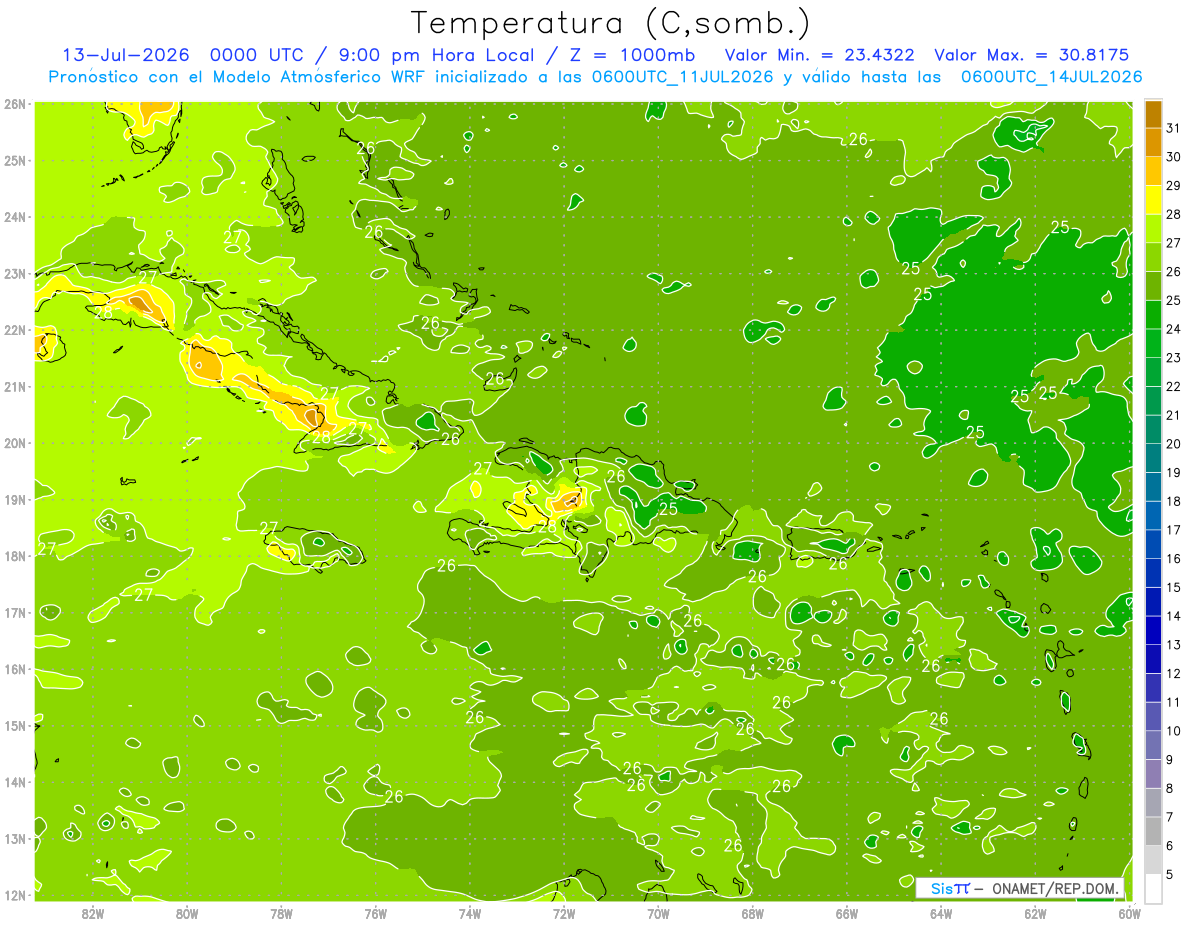Image resolution: width=1200 pixels, height=927 pixels.
Task: Select the "13-Jul-2026 0000 UTC" date text
Action: click(x=183, y=54)
